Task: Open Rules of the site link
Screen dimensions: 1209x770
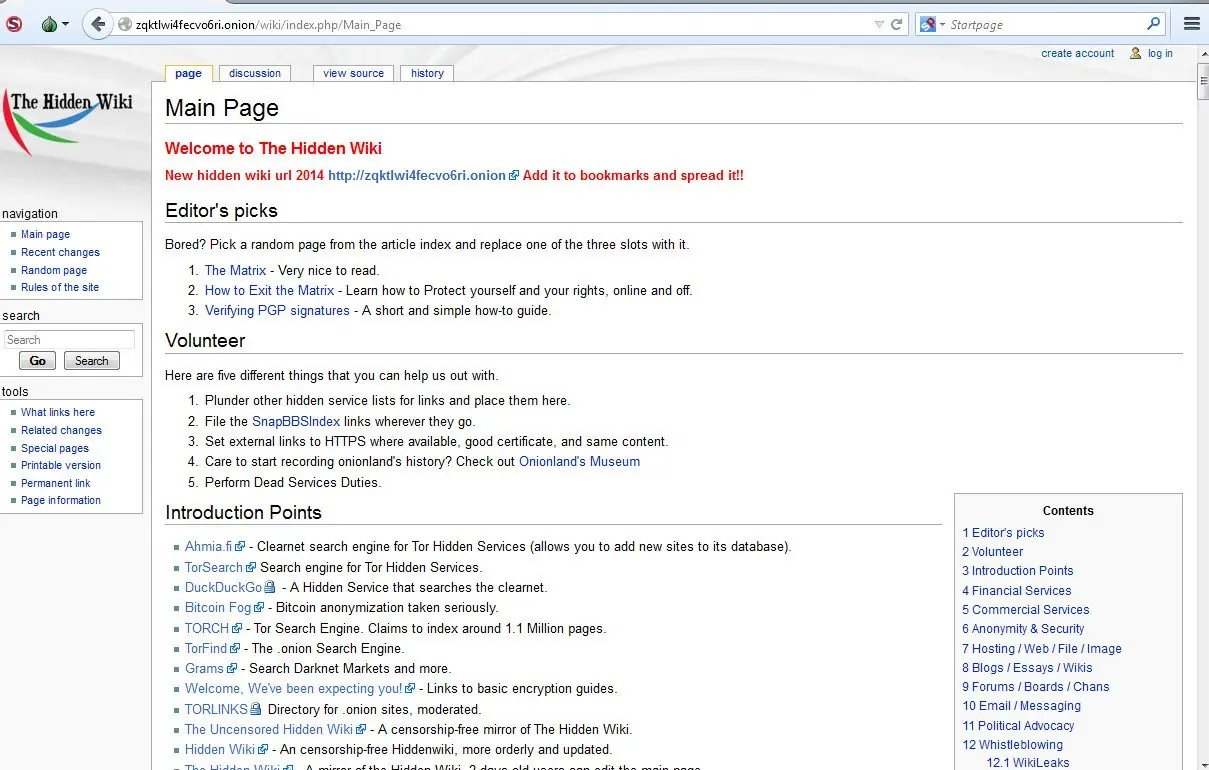Action: 60,287
